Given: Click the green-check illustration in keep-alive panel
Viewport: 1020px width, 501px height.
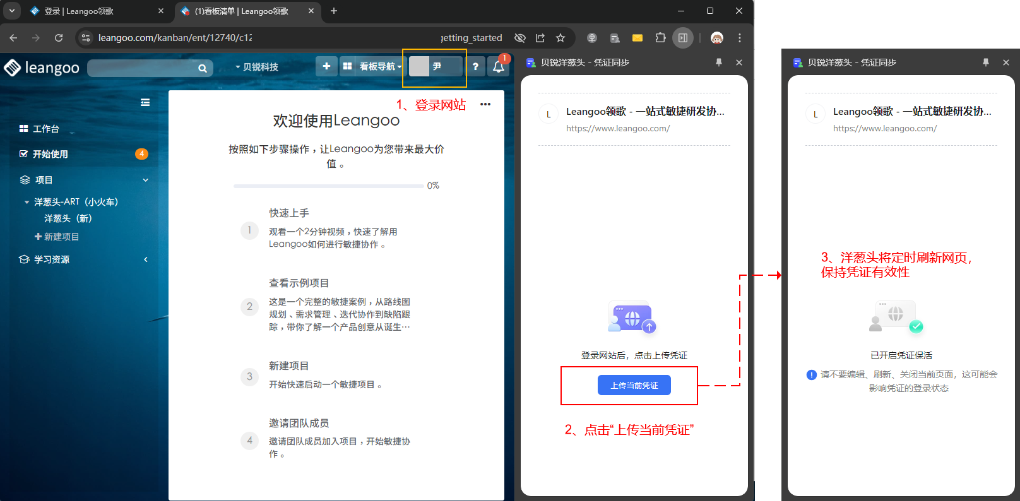Looking at the screenshot, I should click(898, 317).
